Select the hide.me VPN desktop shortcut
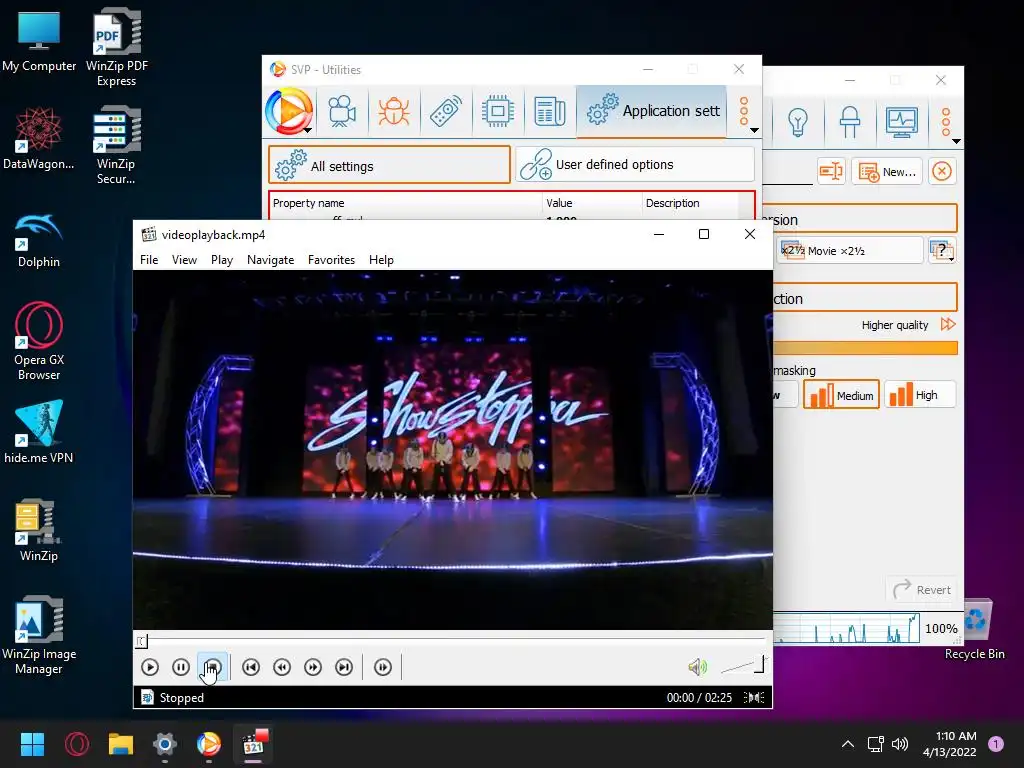This screenshot has height=768, width=1024. tap(39, 431)
